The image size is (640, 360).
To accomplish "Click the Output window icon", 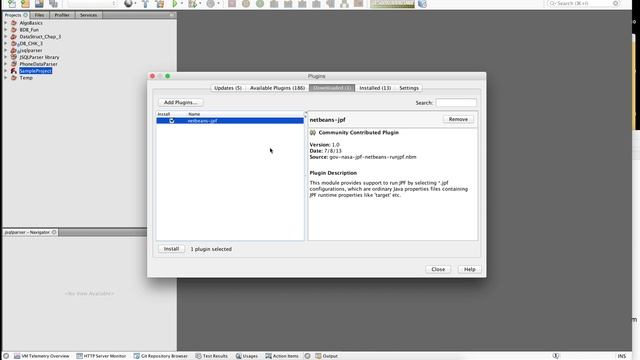I will coord(318,356).
